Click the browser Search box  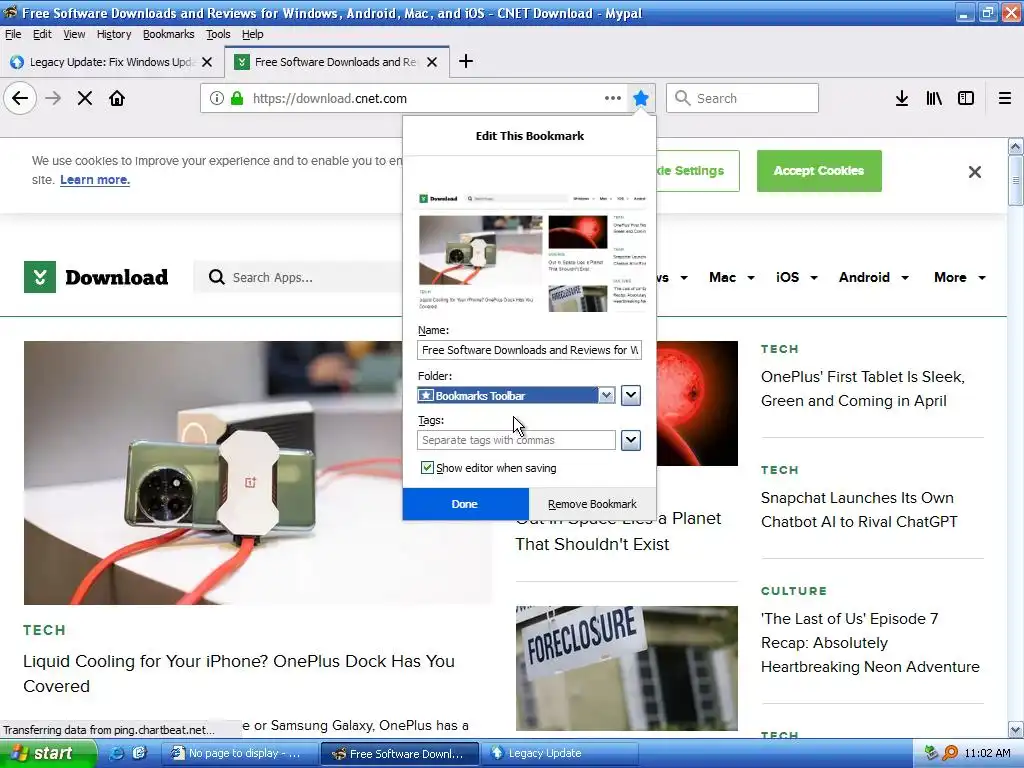tap(743, 98)
